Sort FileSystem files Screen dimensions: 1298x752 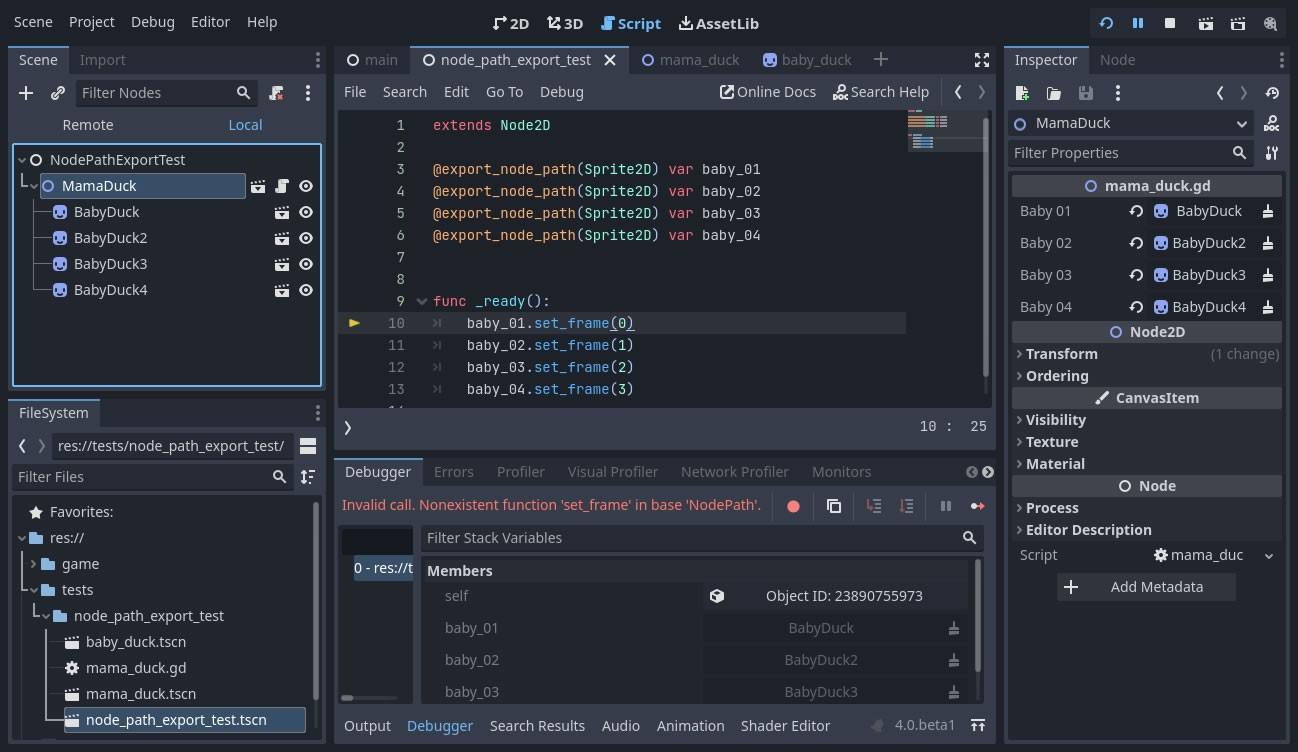(308, 477)
